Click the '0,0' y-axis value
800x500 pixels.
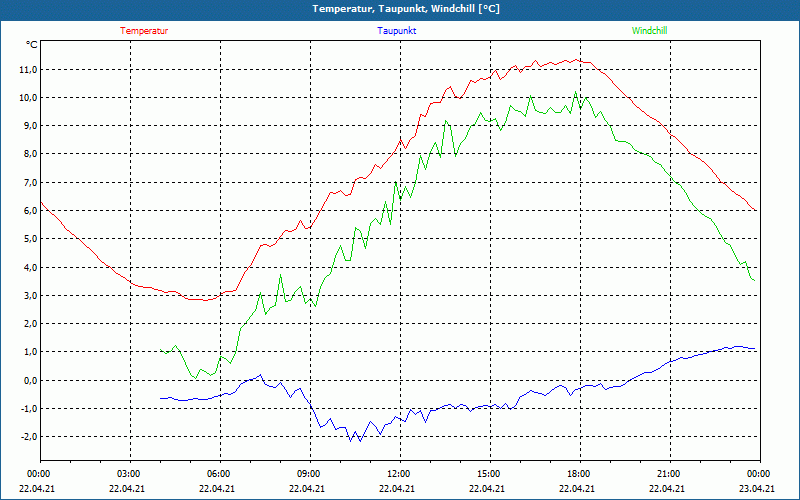[x=30, y=380]
